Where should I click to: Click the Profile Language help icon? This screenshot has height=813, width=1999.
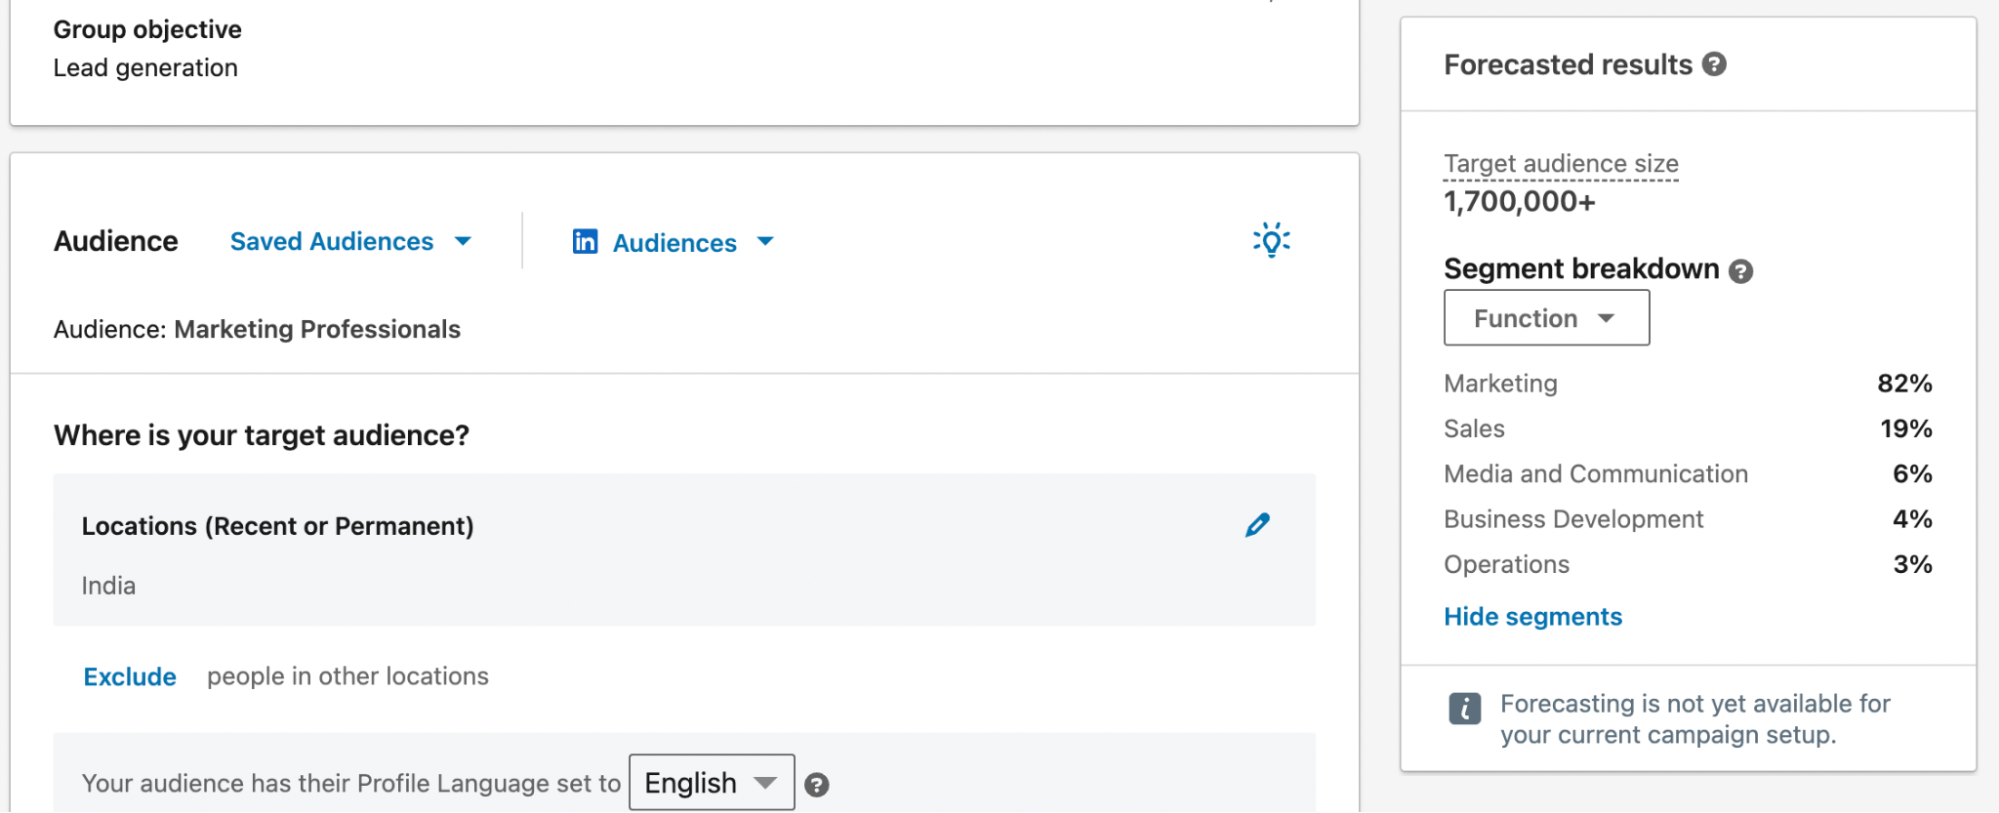[x=817, y=785]
